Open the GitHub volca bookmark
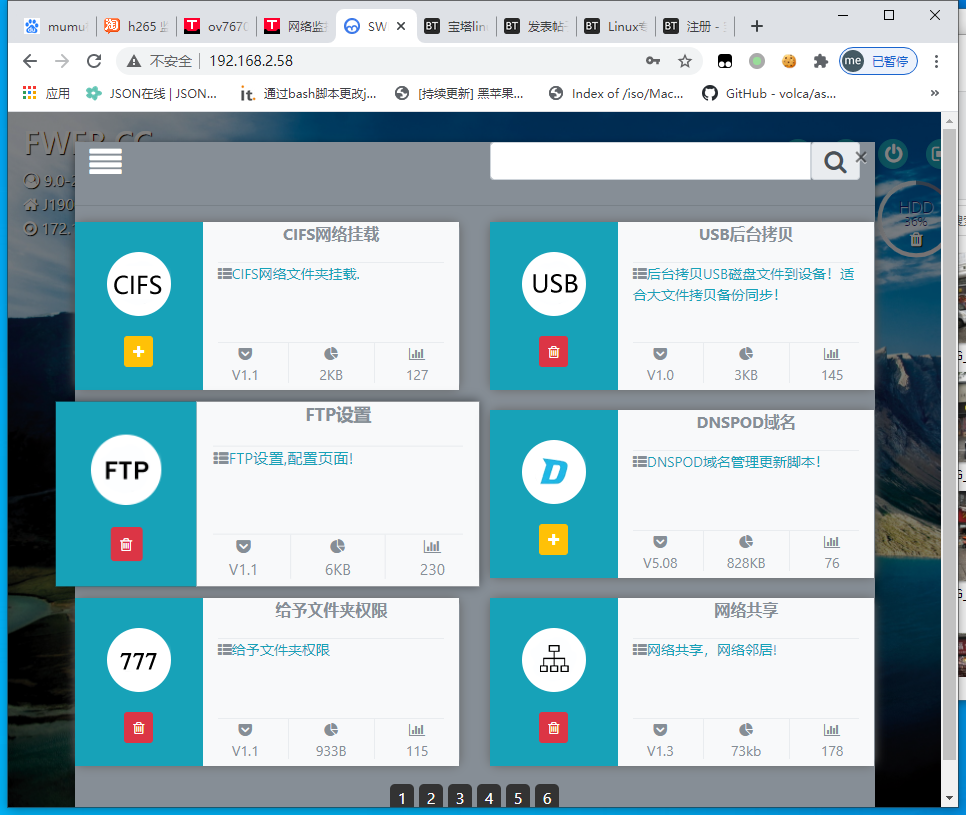 [x=770, y=93]
